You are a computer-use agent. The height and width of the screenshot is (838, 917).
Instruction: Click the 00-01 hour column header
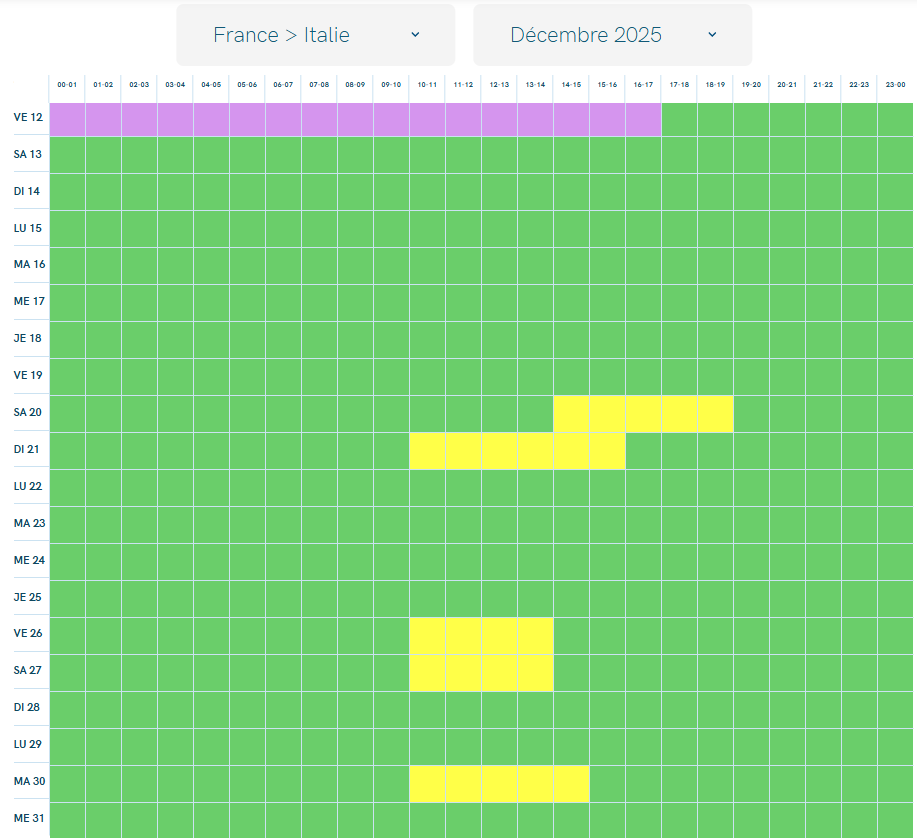(67, 86)
